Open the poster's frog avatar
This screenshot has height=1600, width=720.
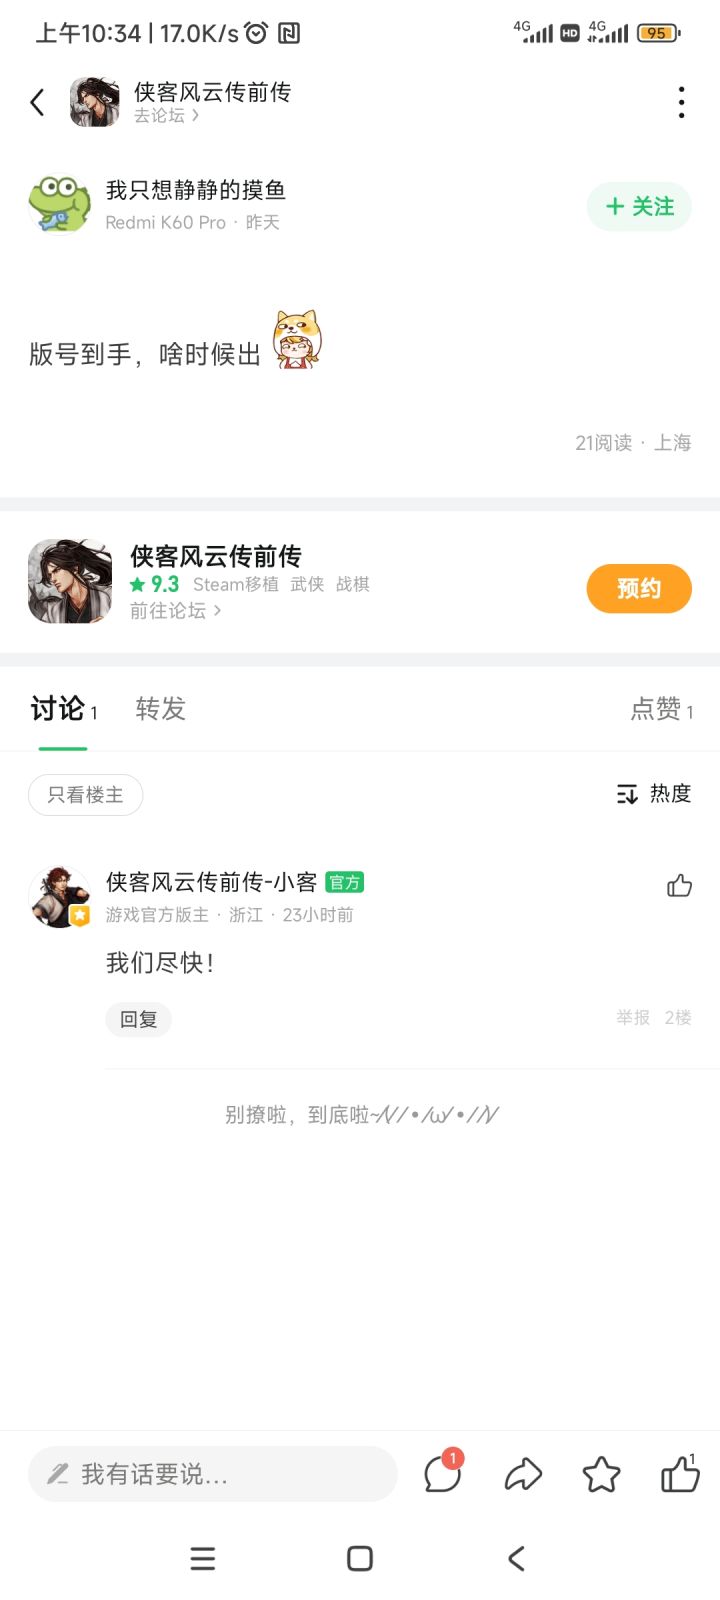[60, 205]
